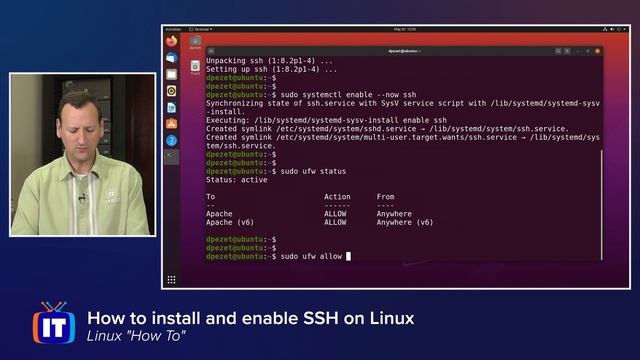The width and height of the screenshot is (640, 360).
Task: Click the 'From' column header
Action: [x=385, y=197]
